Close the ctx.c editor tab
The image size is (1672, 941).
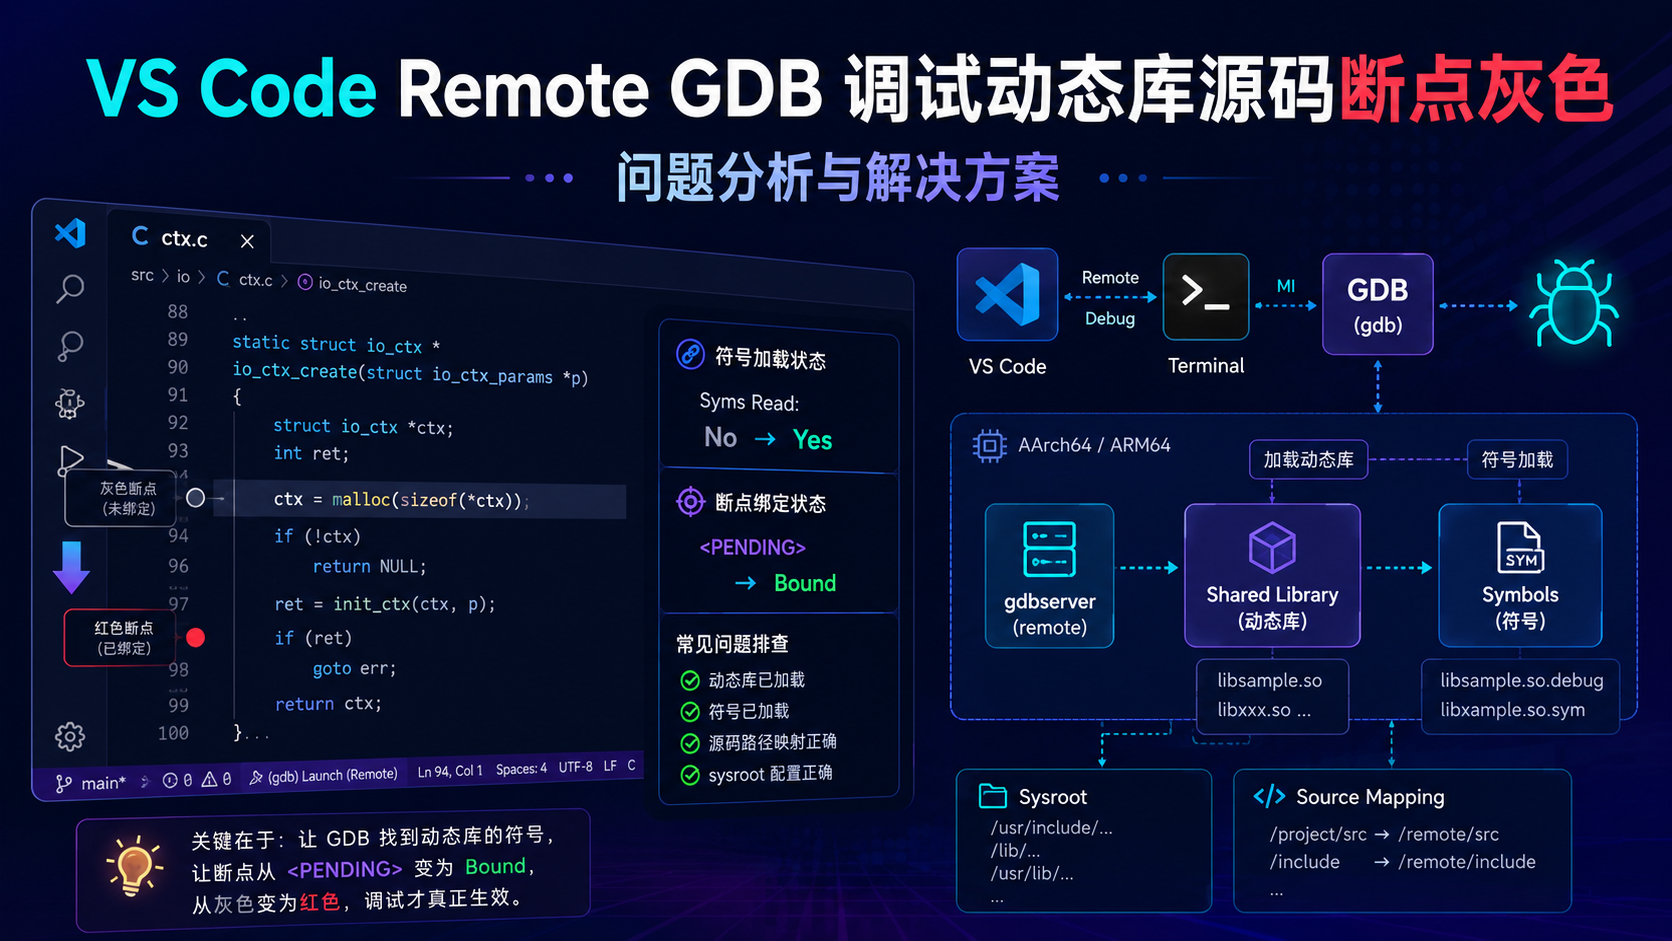(247, 241)
